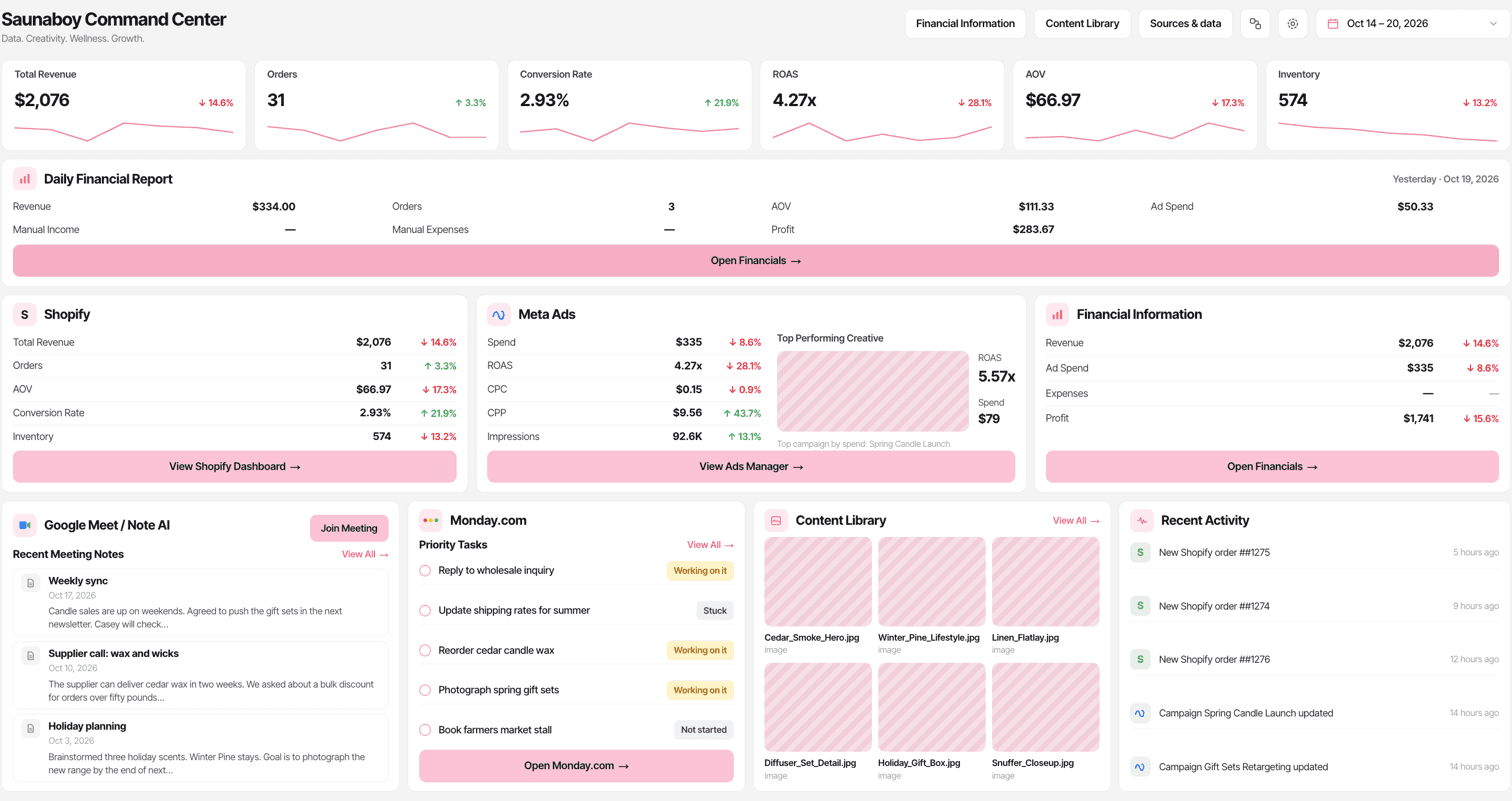The image size is (1512, 801).
Task: Open the Financial Information tab in the header
Action: click(966, 23)
